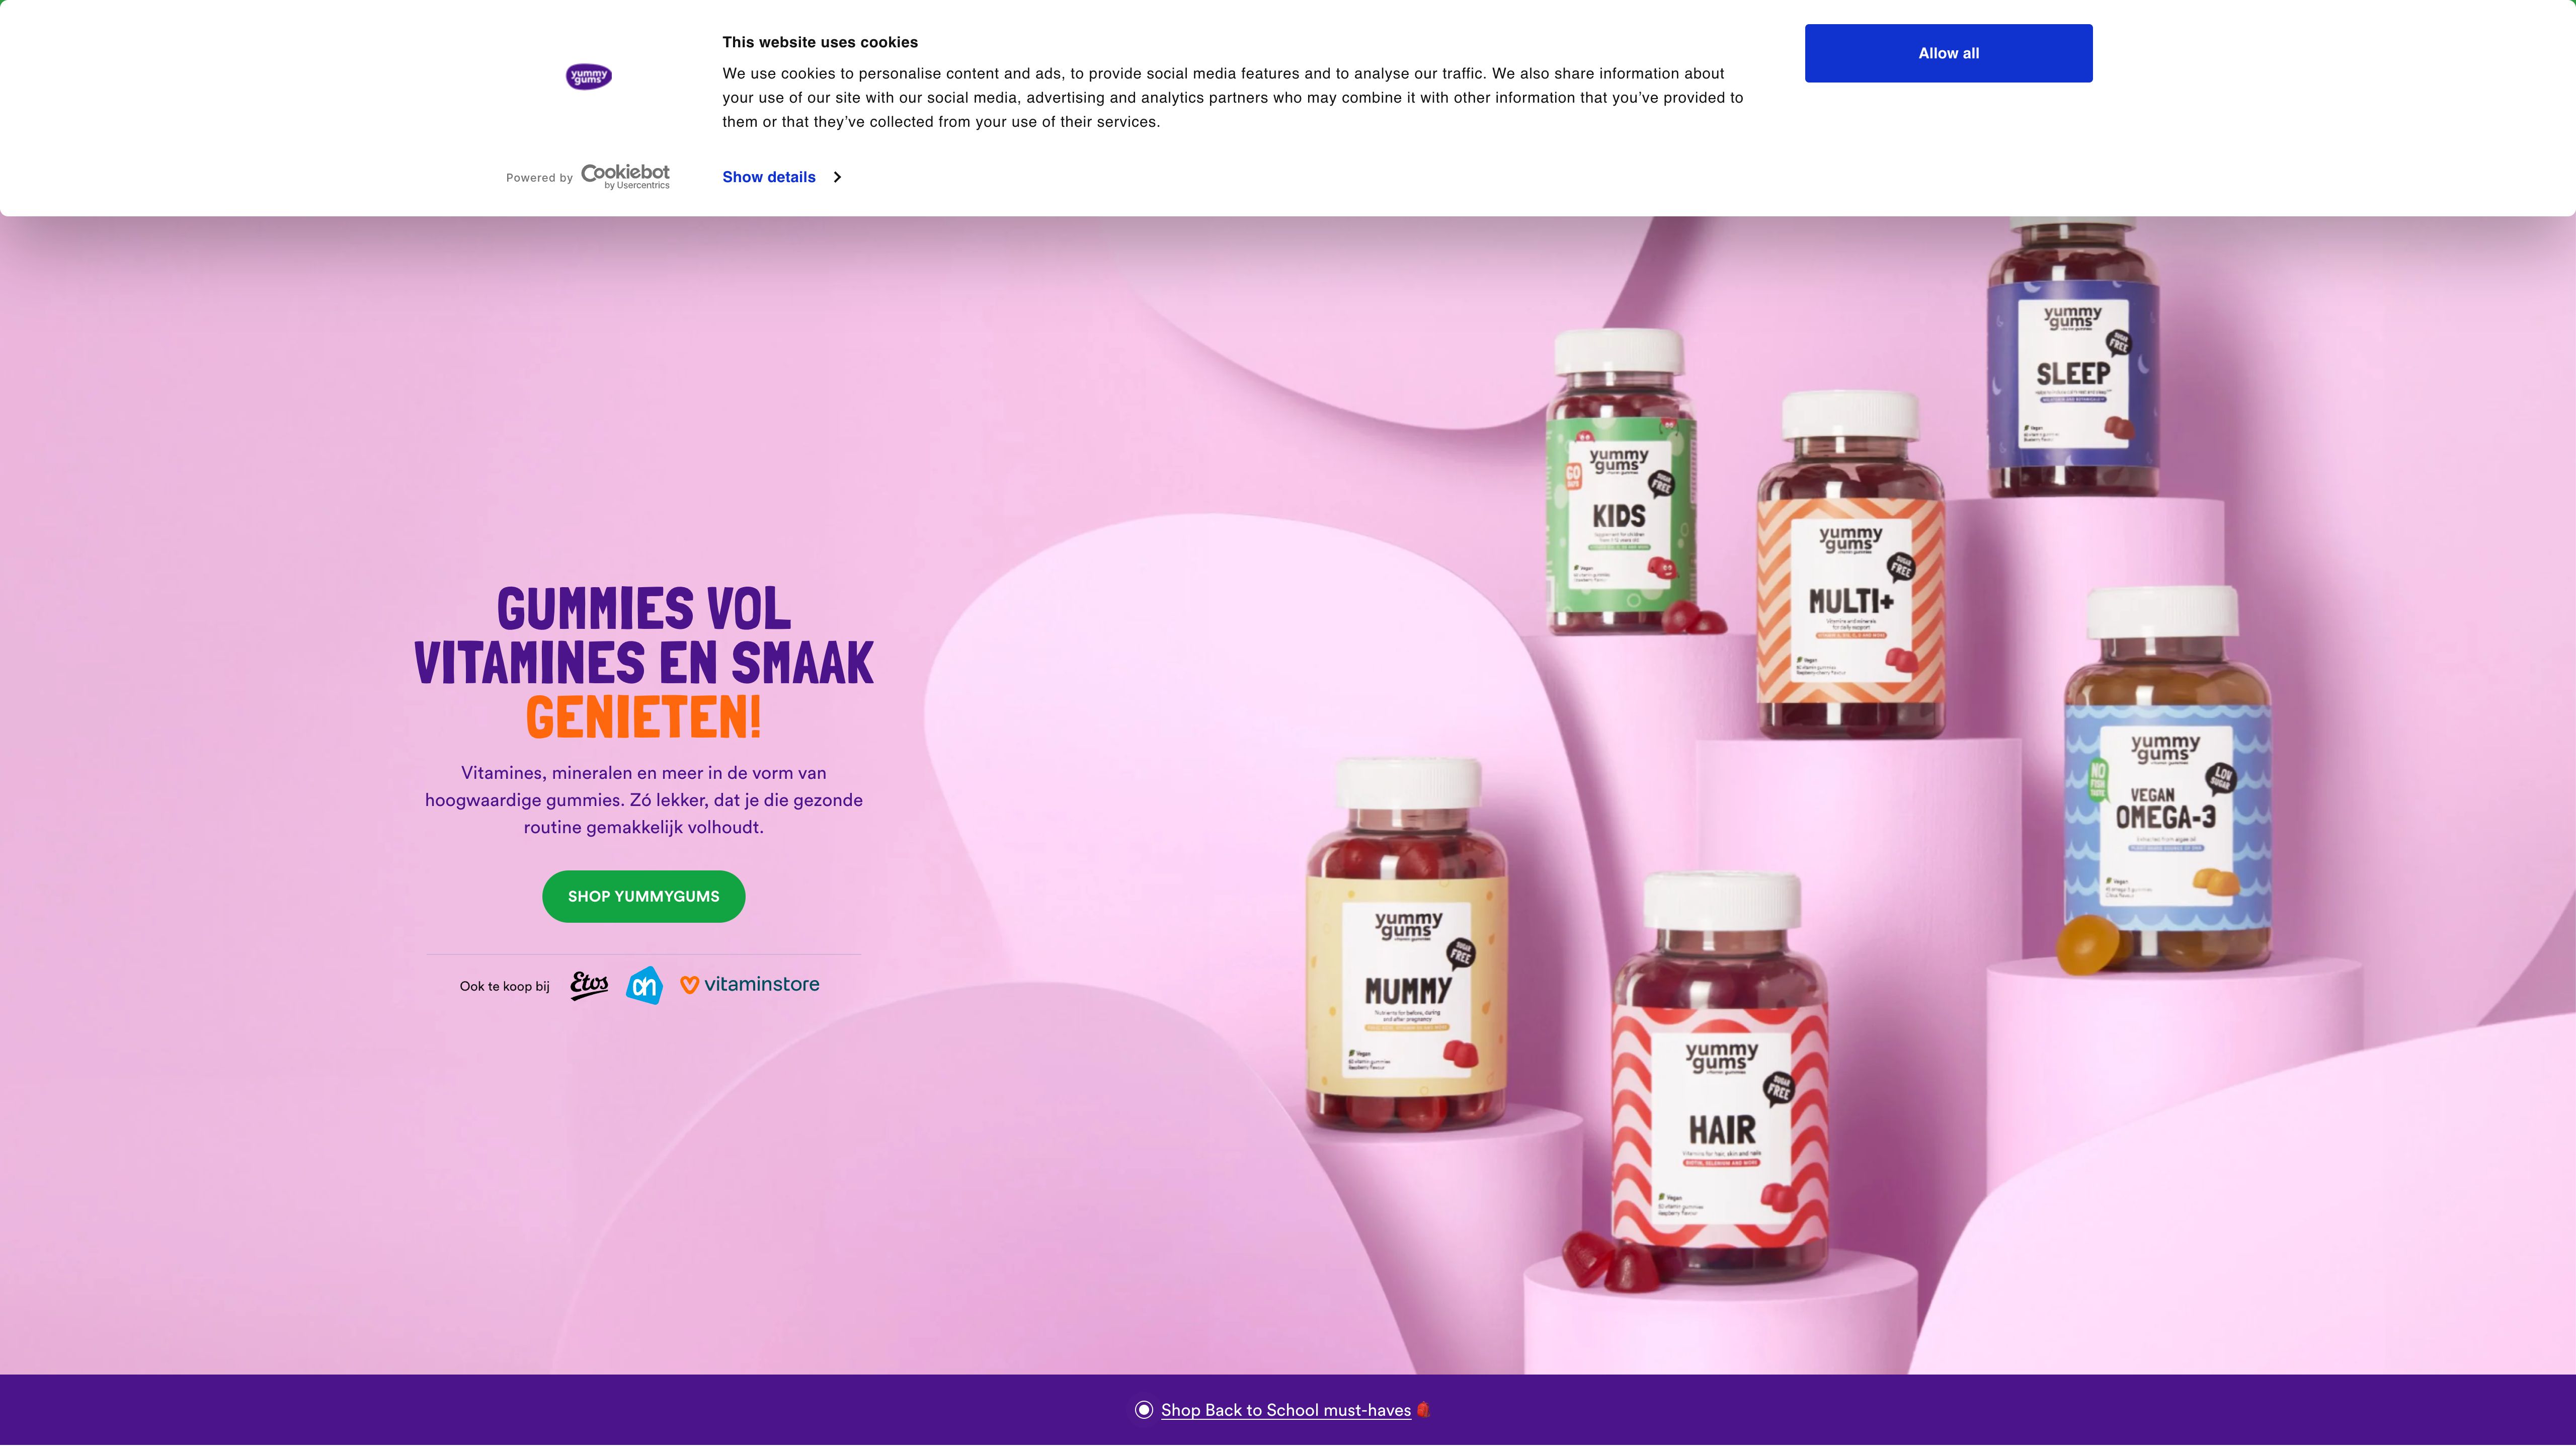Click the chevron arrow next to Show details
The height and width of the screenshot is (1449, 2576).
coord(837,177)
